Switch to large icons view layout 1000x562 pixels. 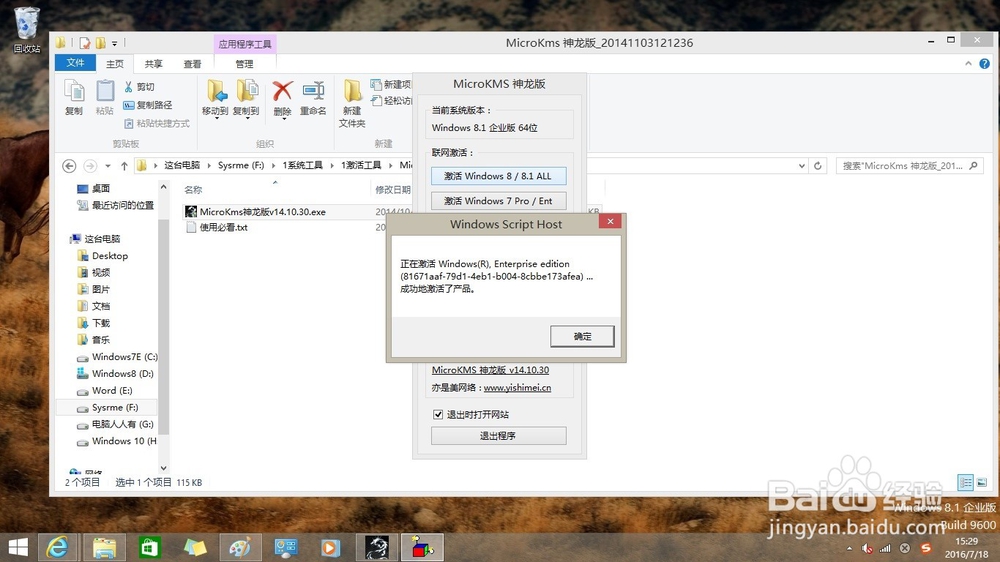point(982,482)
